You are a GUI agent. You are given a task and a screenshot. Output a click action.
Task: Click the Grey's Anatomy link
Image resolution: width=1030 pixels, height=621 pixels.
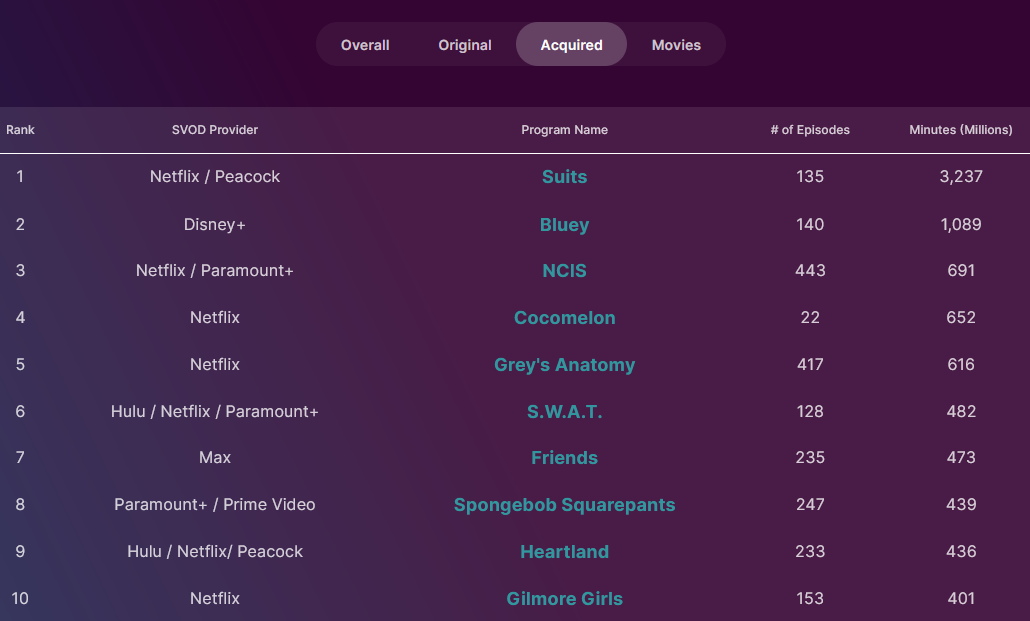click(564, 365)
